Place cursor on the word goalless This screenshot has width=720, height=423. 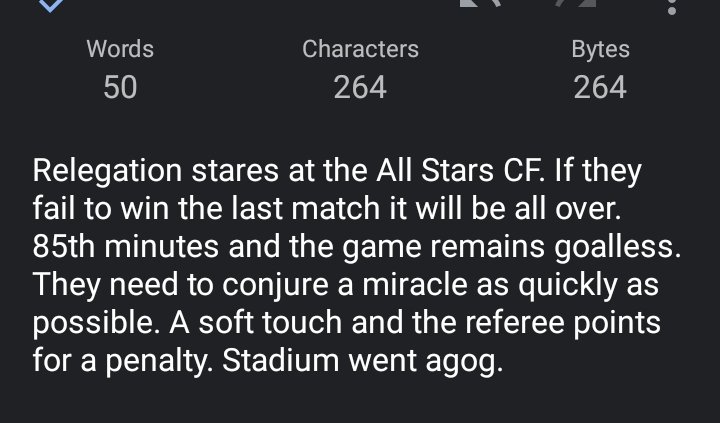click(617, 247)
